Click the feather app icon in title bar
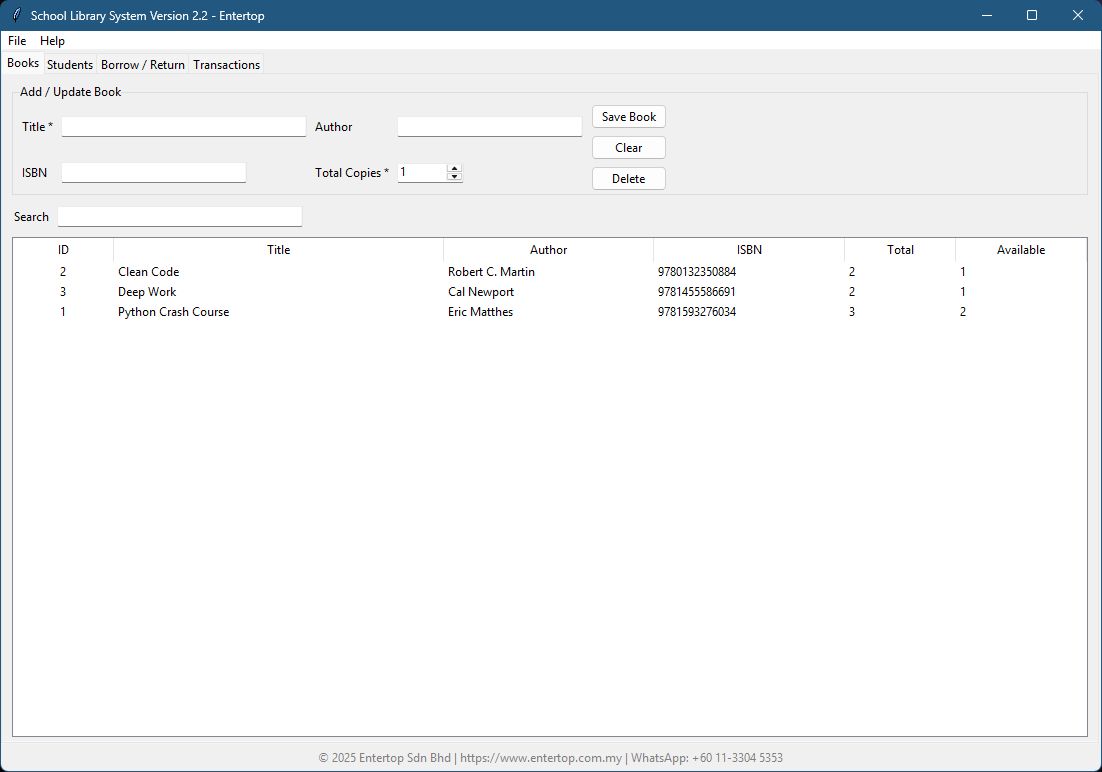The height and width of the screenshot is (772, 1102). pos(16,15)
